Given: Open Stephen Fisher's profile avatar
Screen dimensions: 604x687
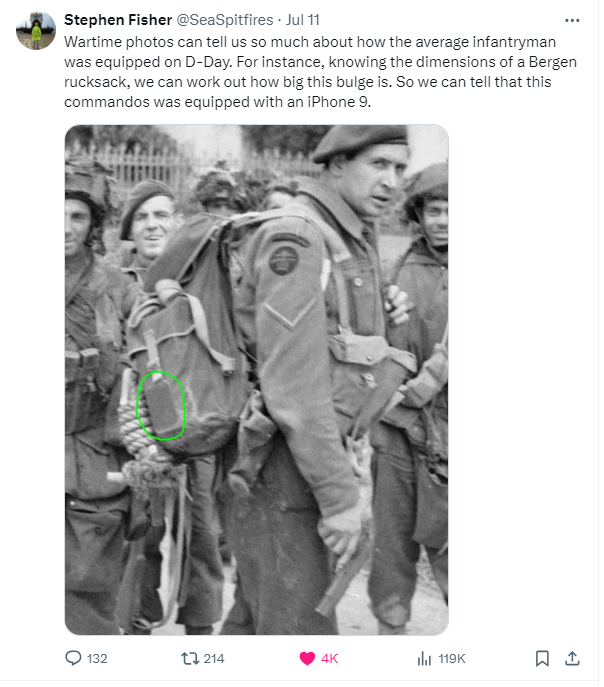Looking at the screenshot, I should [x=36, y=30].
